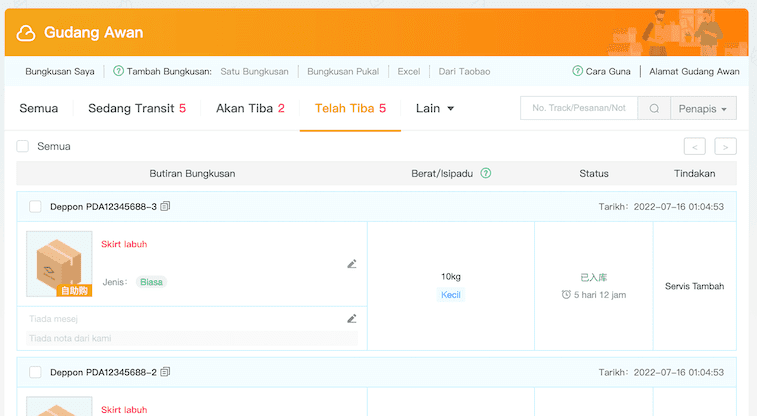Copy tracking number PDA12345688-3
The image size is (757, 416).
[x=165, y=206]
